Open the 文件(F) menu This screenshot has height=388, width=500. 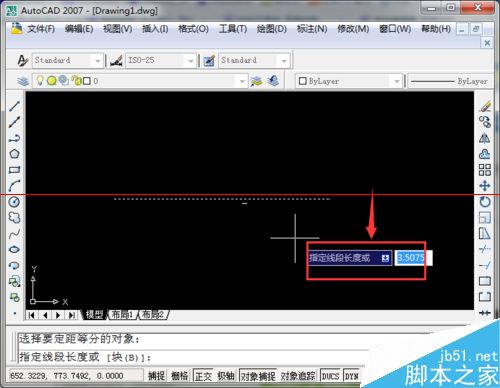click(41, 29)
